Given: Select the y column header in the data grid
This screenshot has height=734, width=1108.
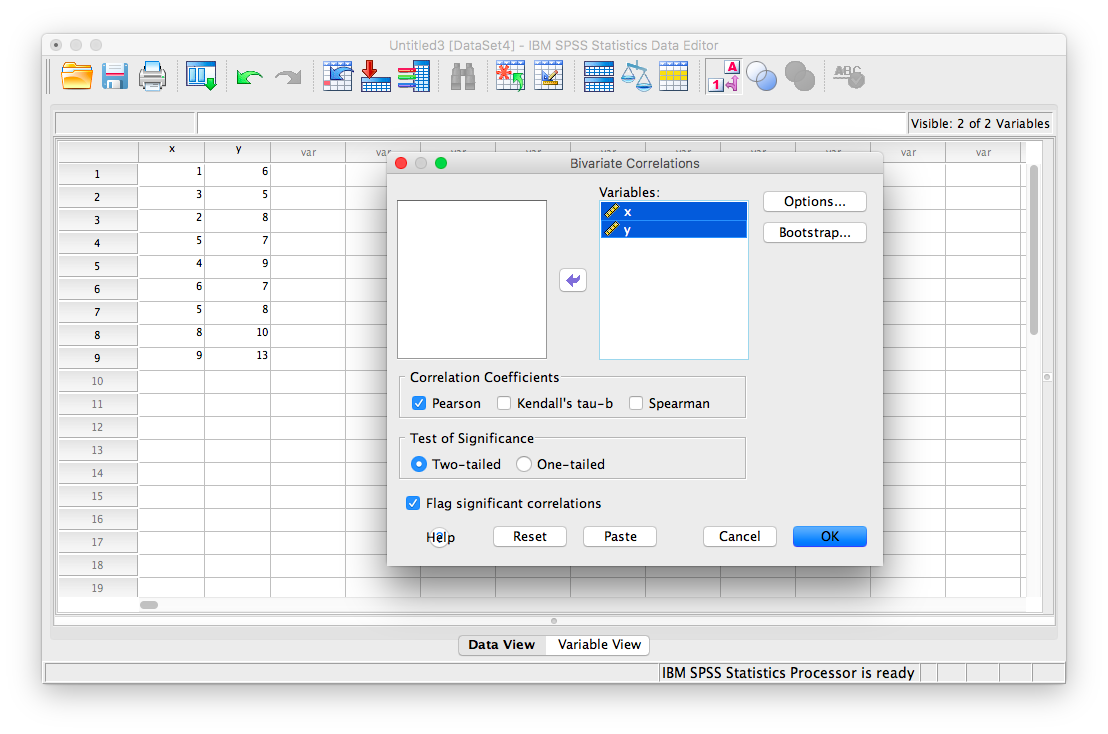Looking at the screenshot, I should click(238, 151).
